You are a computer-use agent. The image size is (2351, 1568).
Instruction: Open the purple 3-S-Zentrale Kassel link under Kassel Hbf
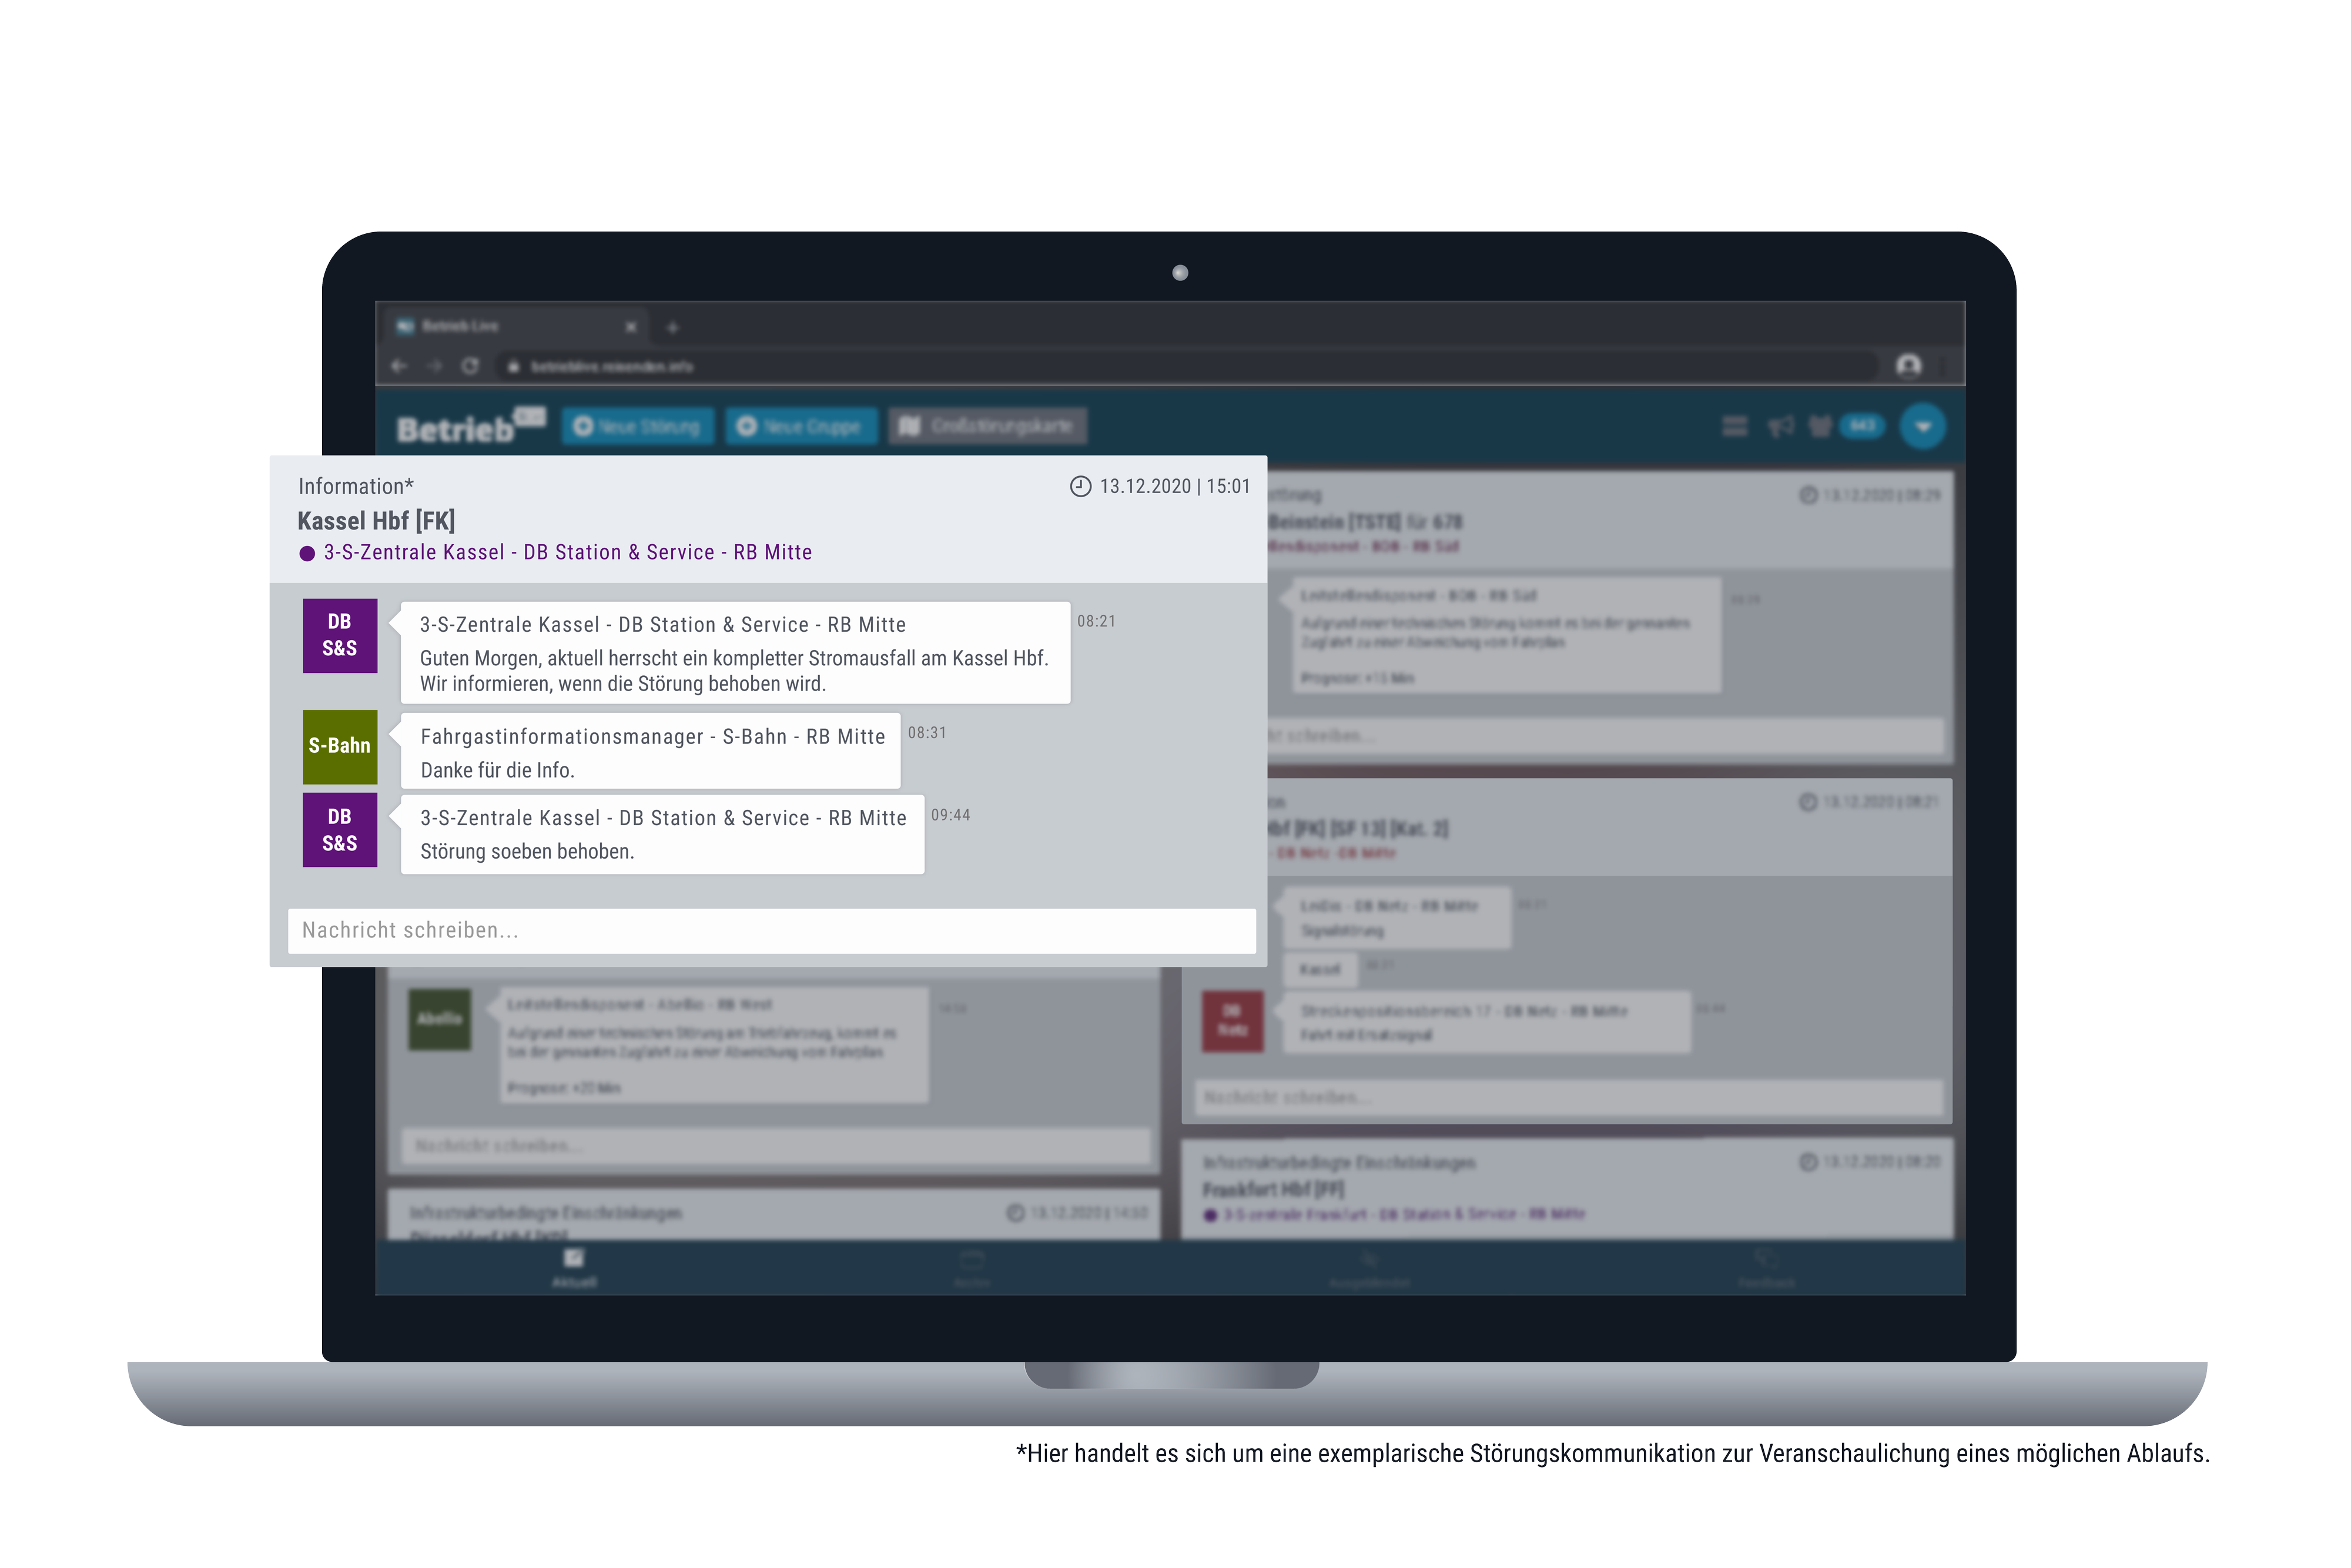pos(567,552)
